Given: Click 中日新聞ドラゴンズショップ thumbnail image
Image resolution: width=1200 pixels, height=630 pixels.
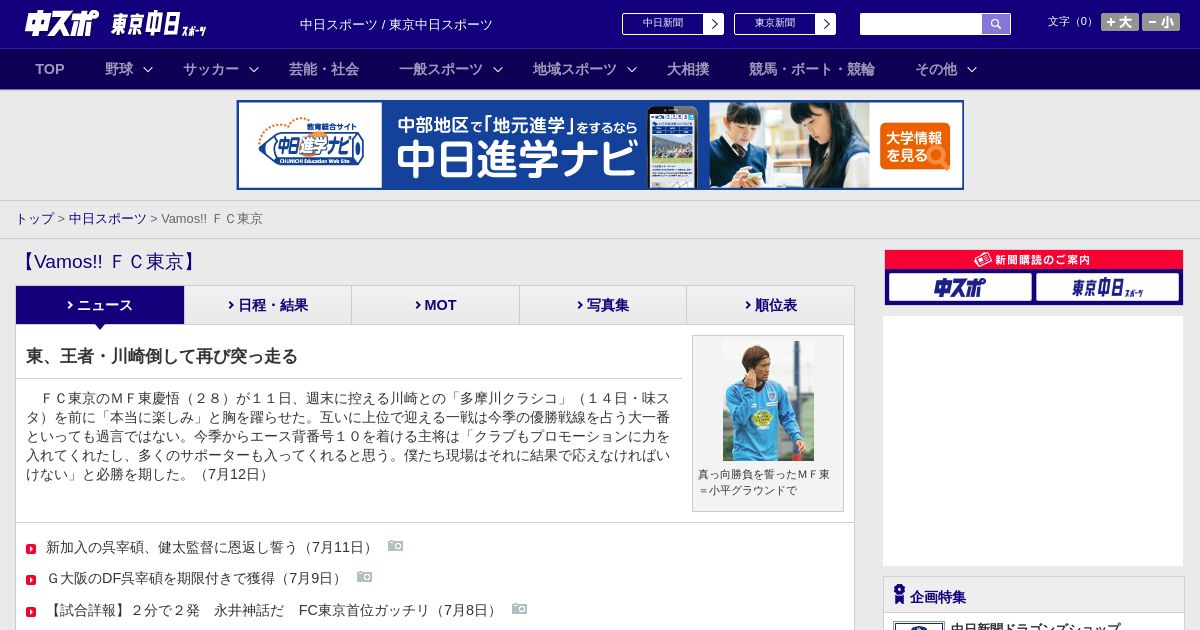Looking at the screenshot, I should [919, 626].
